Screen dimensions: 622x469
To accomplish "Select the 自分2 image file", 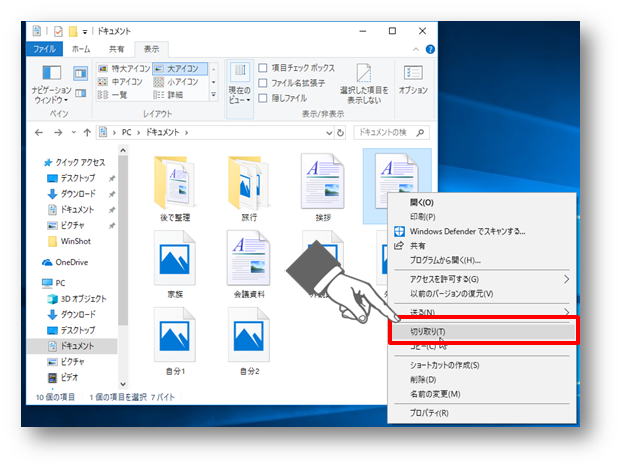I will (x=249, y=342).
